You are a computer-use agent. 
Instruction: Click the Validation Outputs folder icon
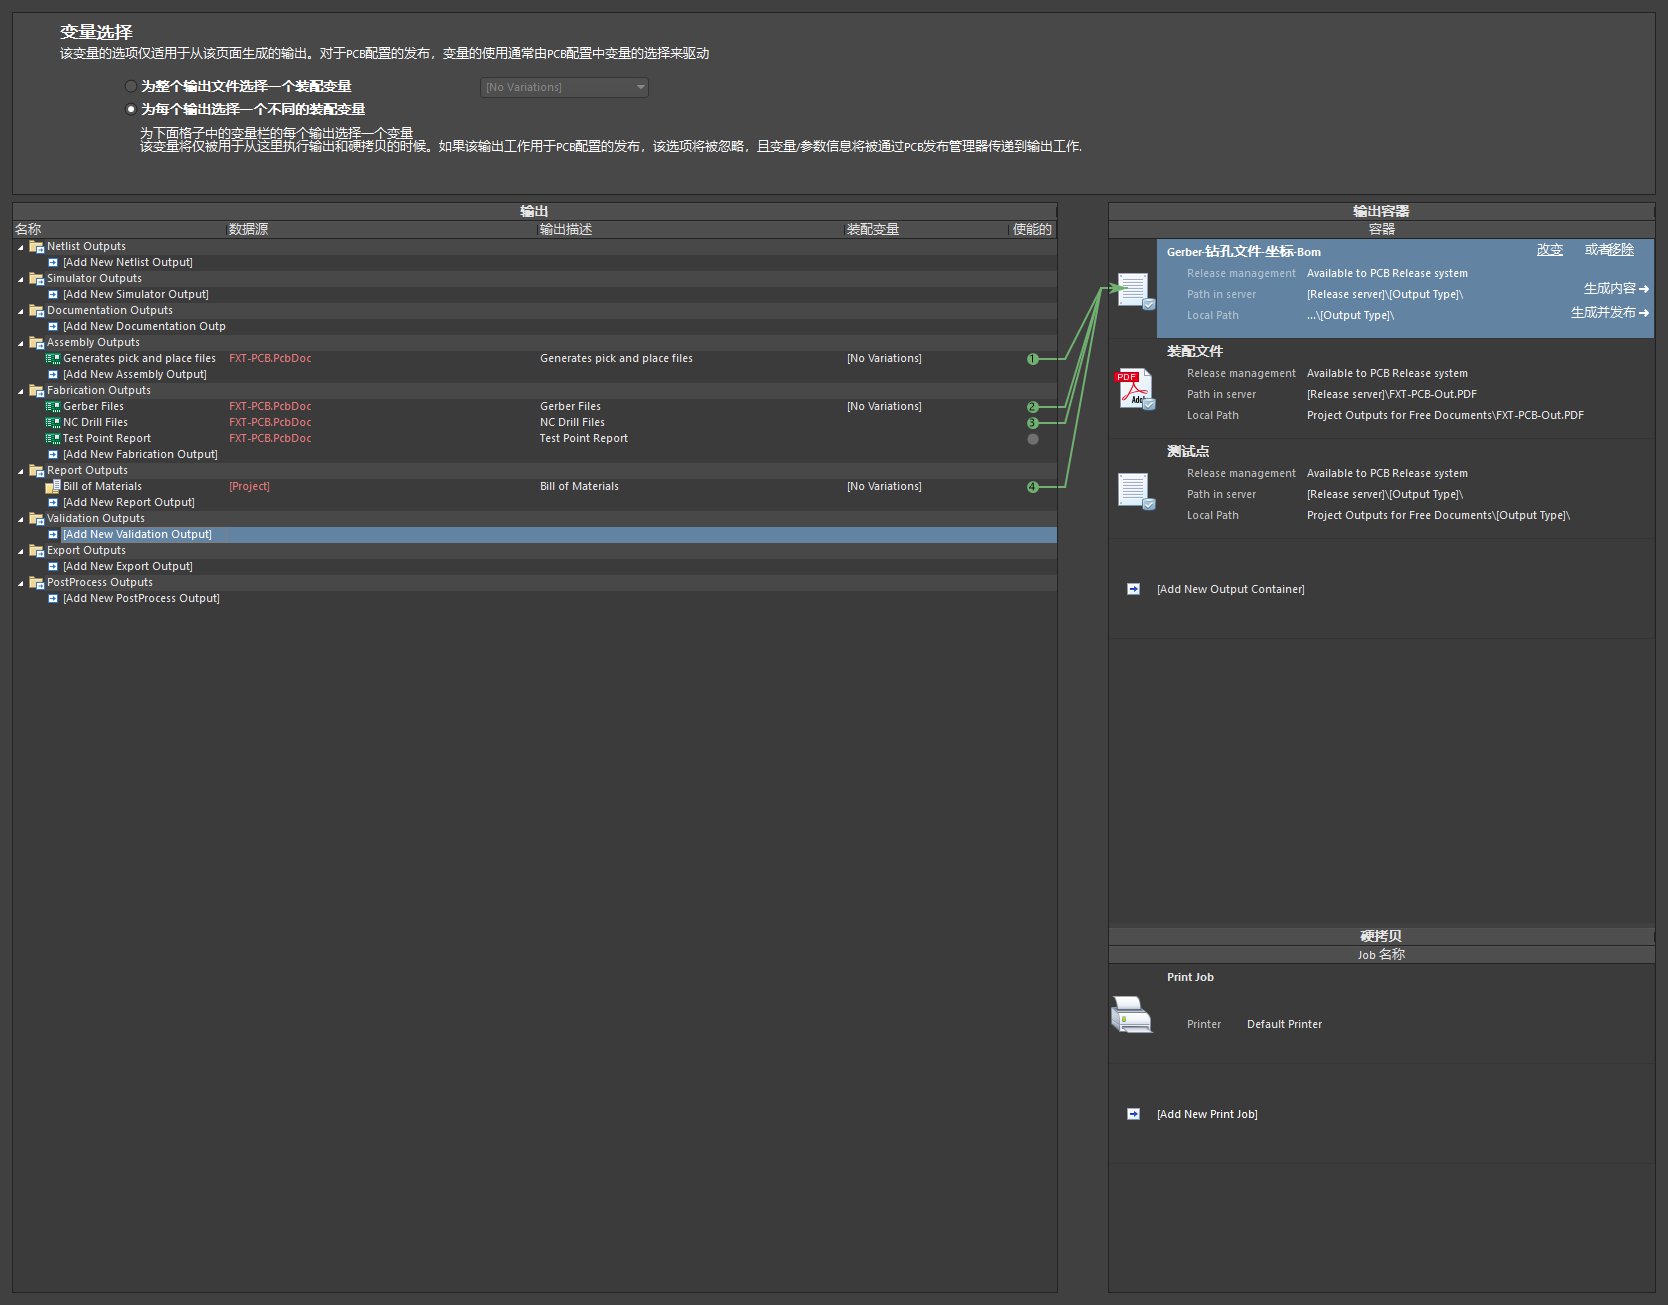point(37,518)
